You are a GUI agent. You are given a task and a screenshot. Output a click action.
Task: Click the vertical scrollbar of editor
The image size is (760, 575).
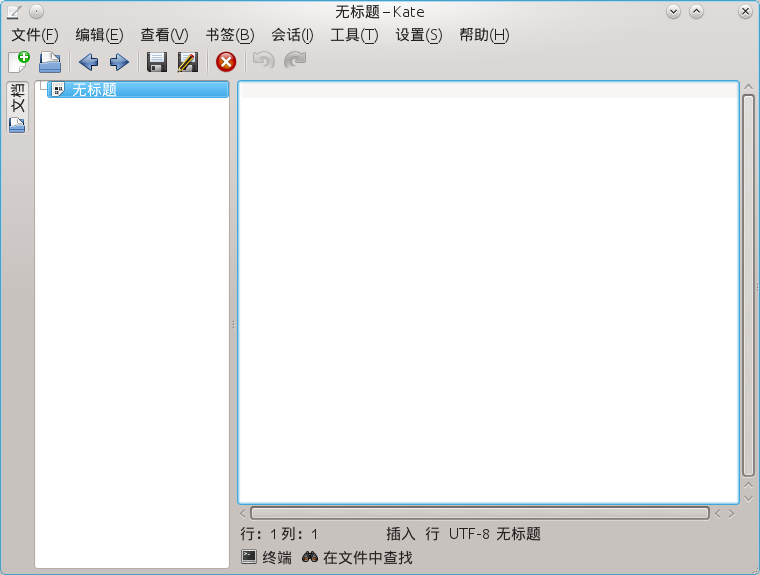[x=748, y=286]
